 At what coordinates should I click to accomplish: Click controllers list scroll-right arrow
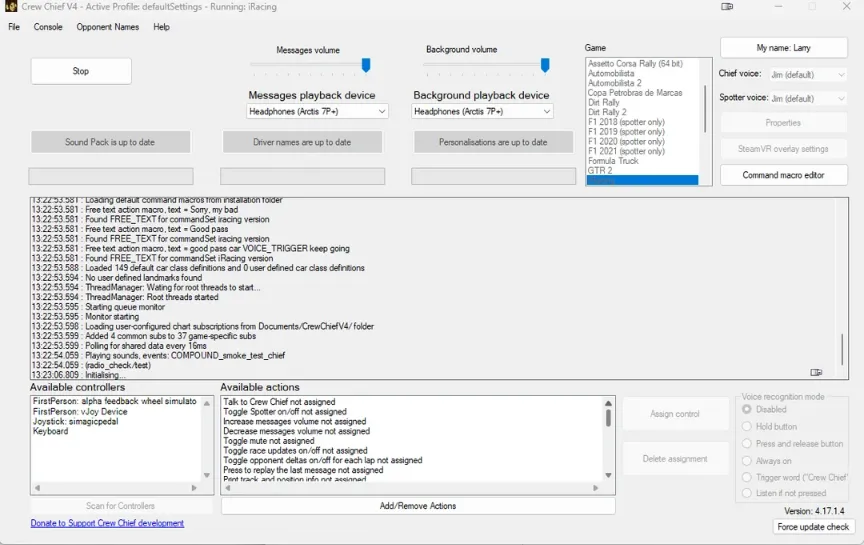(x=194, y=488)
